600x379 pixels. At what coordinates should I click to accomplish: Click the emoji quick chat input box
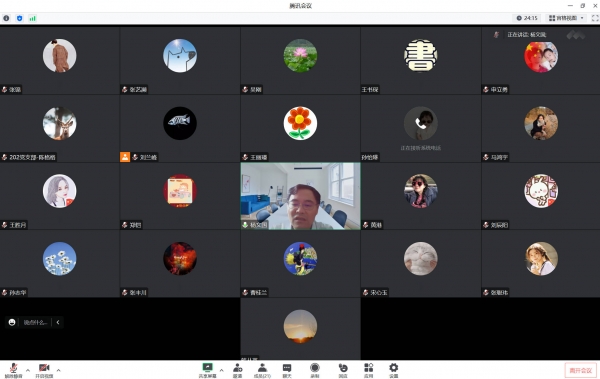(x=35, y=322)
